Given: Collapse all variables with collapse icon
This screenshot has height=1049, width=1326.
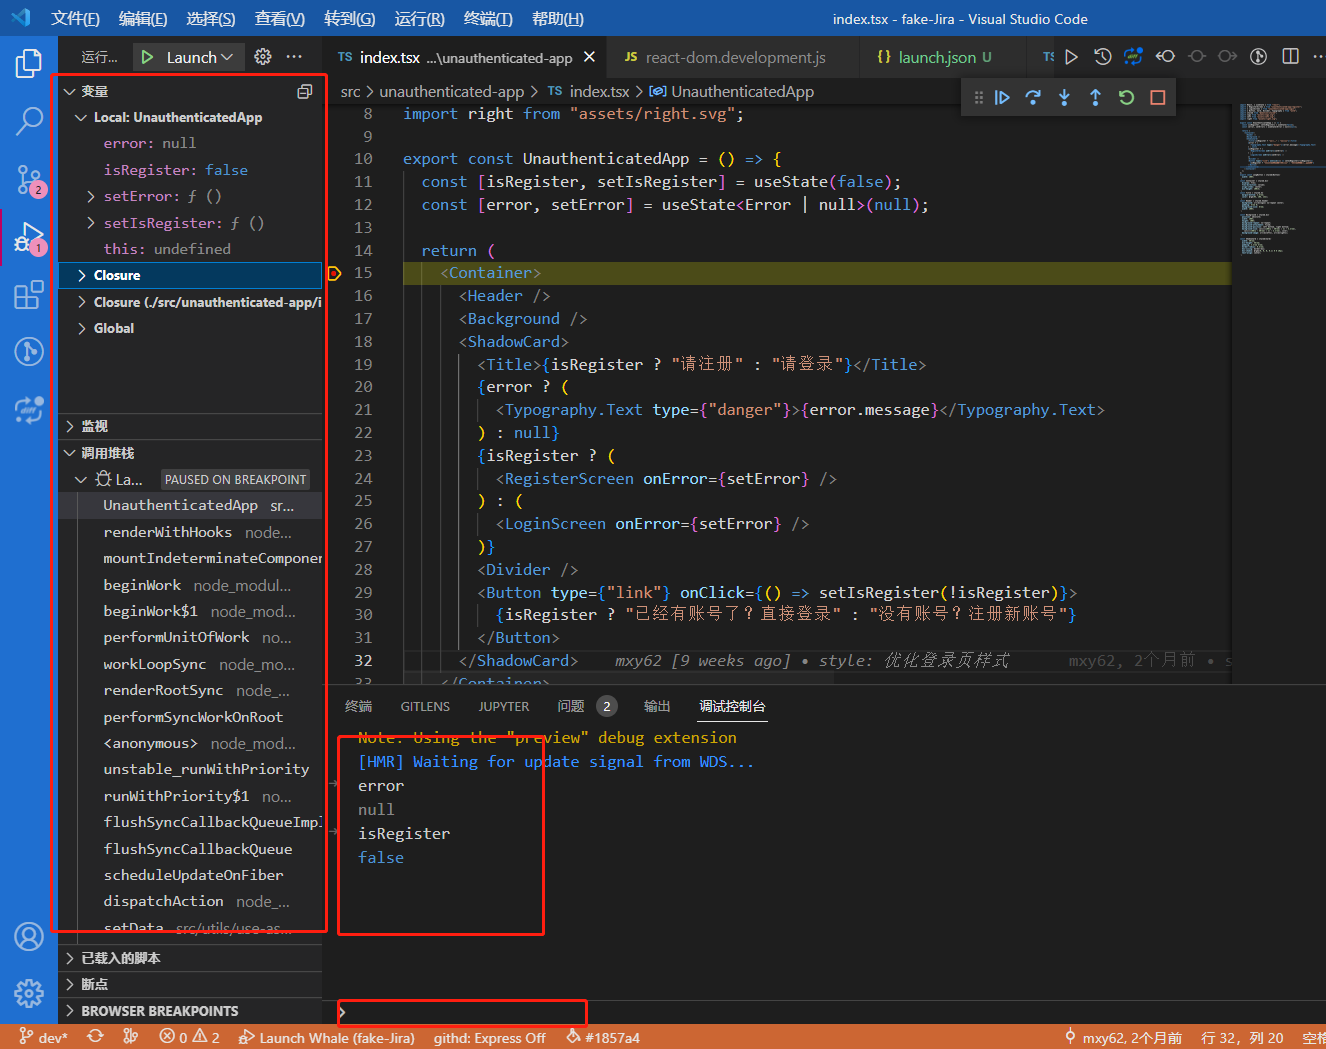Looking at the screenshot, I should pyautogui.click(x=305, y=91).
